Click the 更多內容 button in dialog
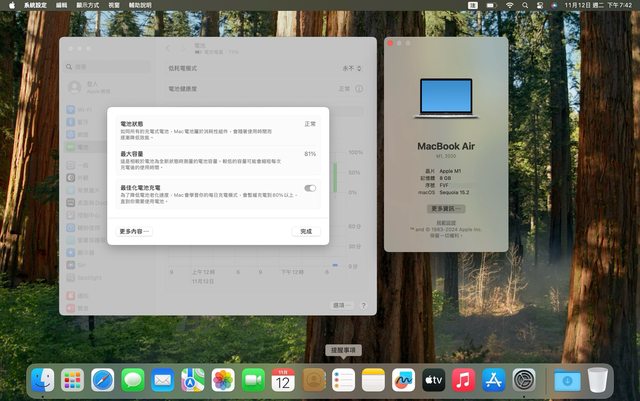Viewport: 640px width, 401px height. pyautogui.click(x=134, y=231)
